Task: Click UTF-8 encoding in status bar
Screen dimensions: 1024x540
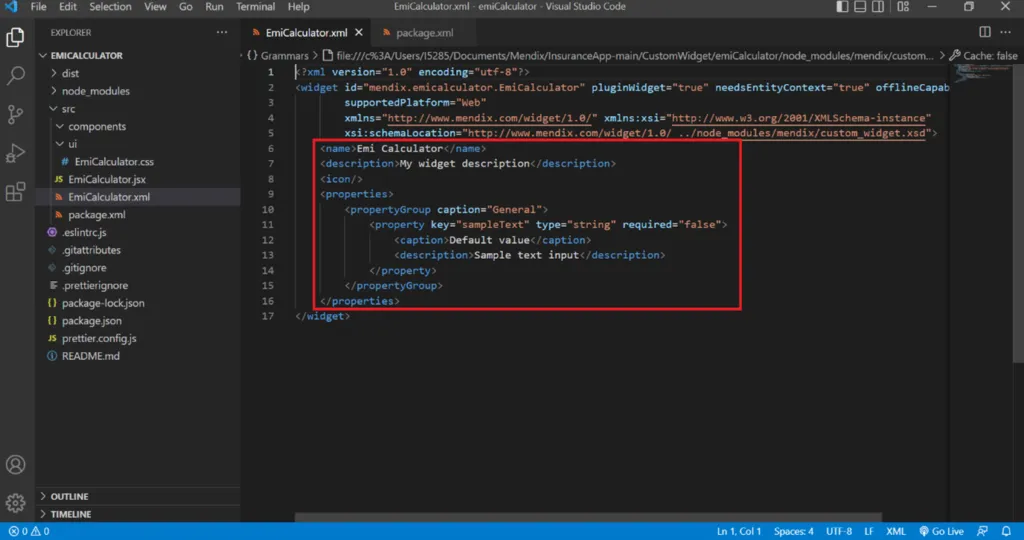Action: pyautogui.click(x=839, y=532)
